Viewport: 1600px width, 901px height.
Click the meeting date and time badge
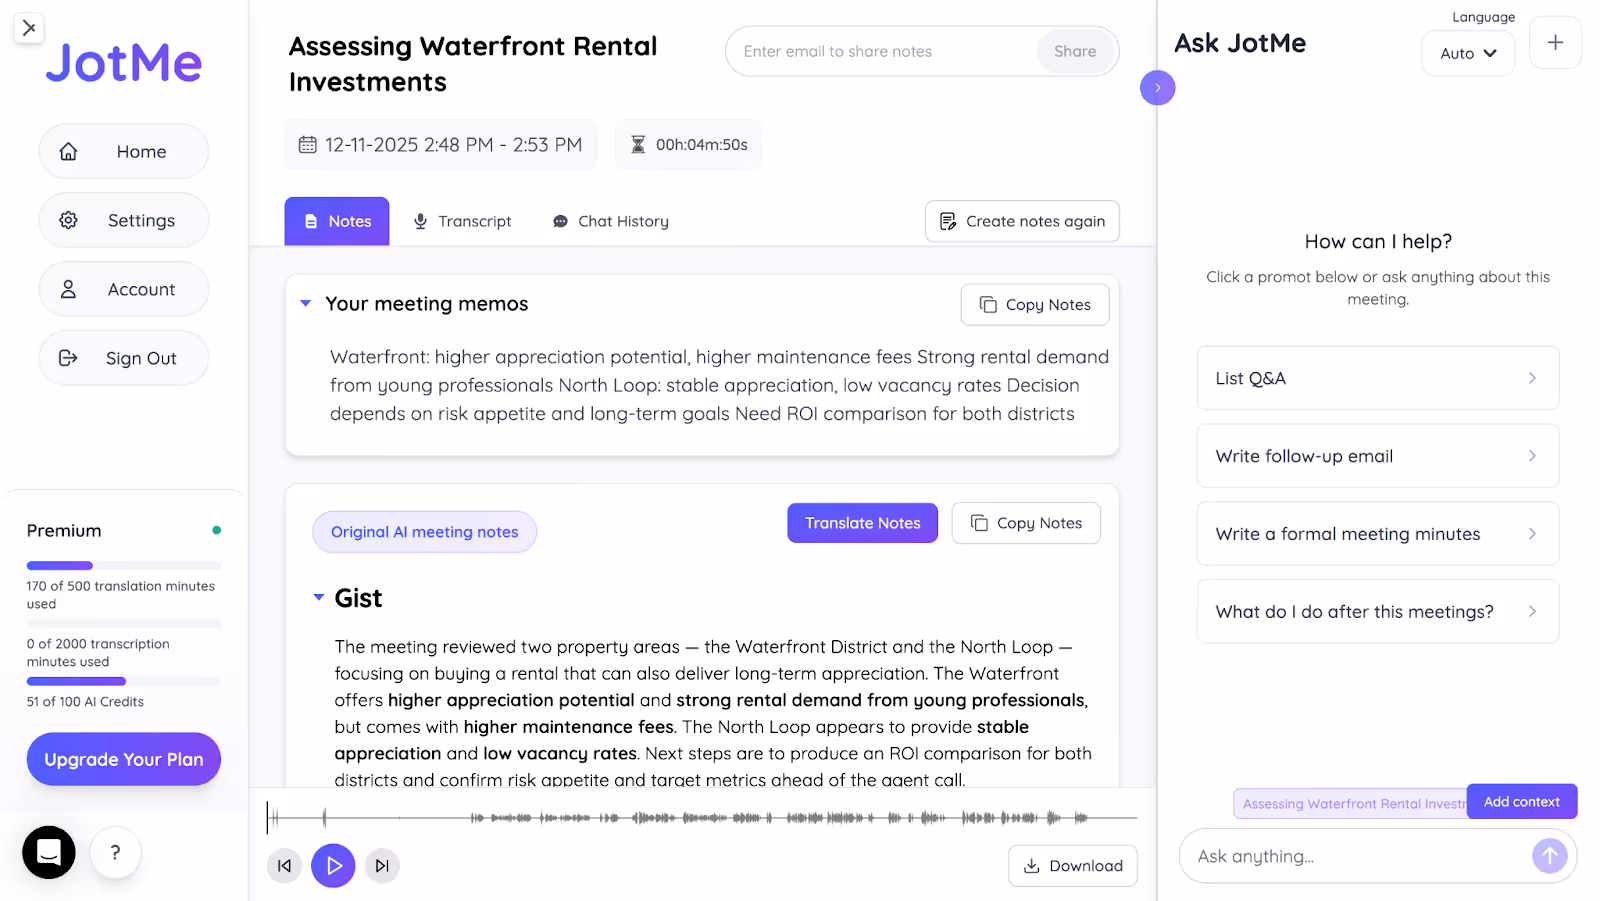441,145
